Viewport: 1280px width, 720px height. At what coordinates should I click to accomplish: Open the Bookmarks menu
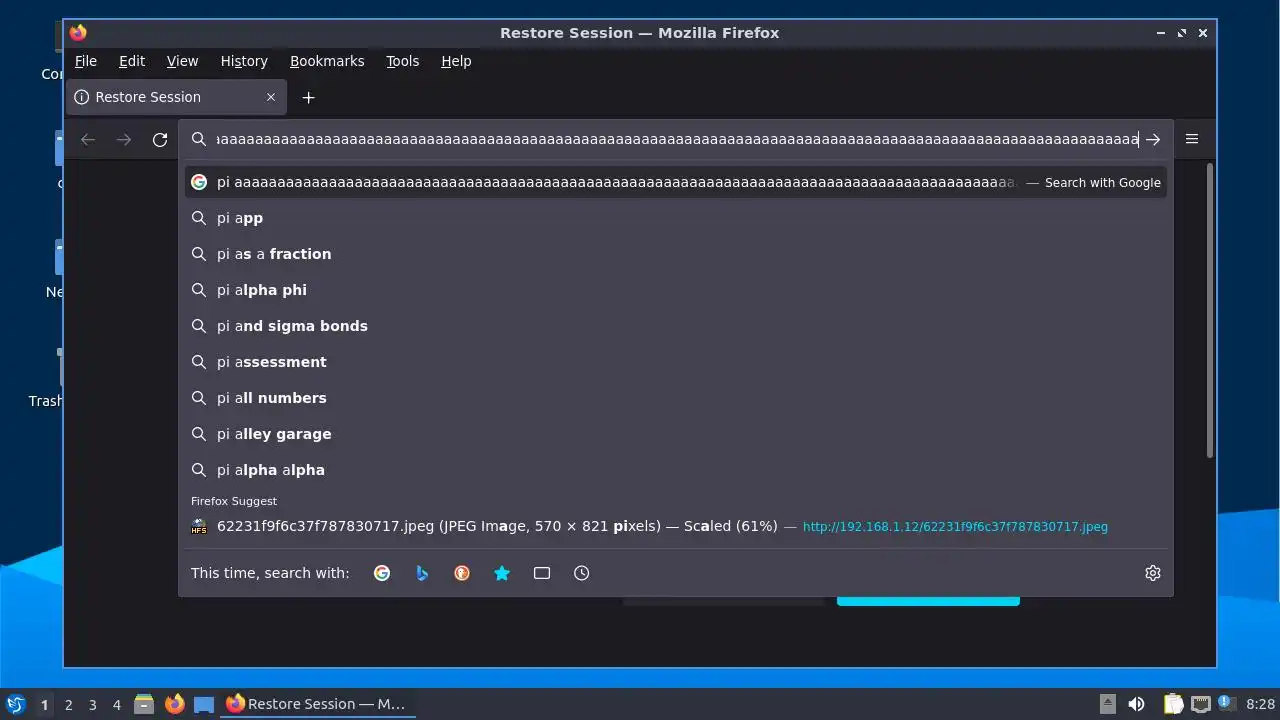(327, 61)
